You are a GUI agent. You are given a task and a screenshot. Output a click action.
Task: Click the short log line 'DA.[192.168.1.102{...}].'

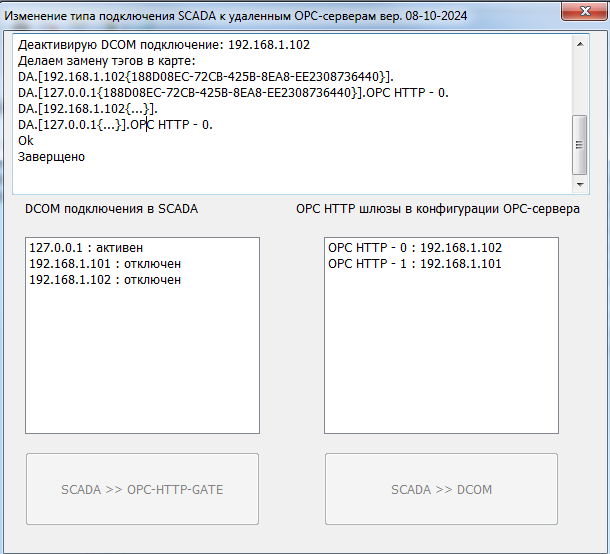(x=88, y=109)
